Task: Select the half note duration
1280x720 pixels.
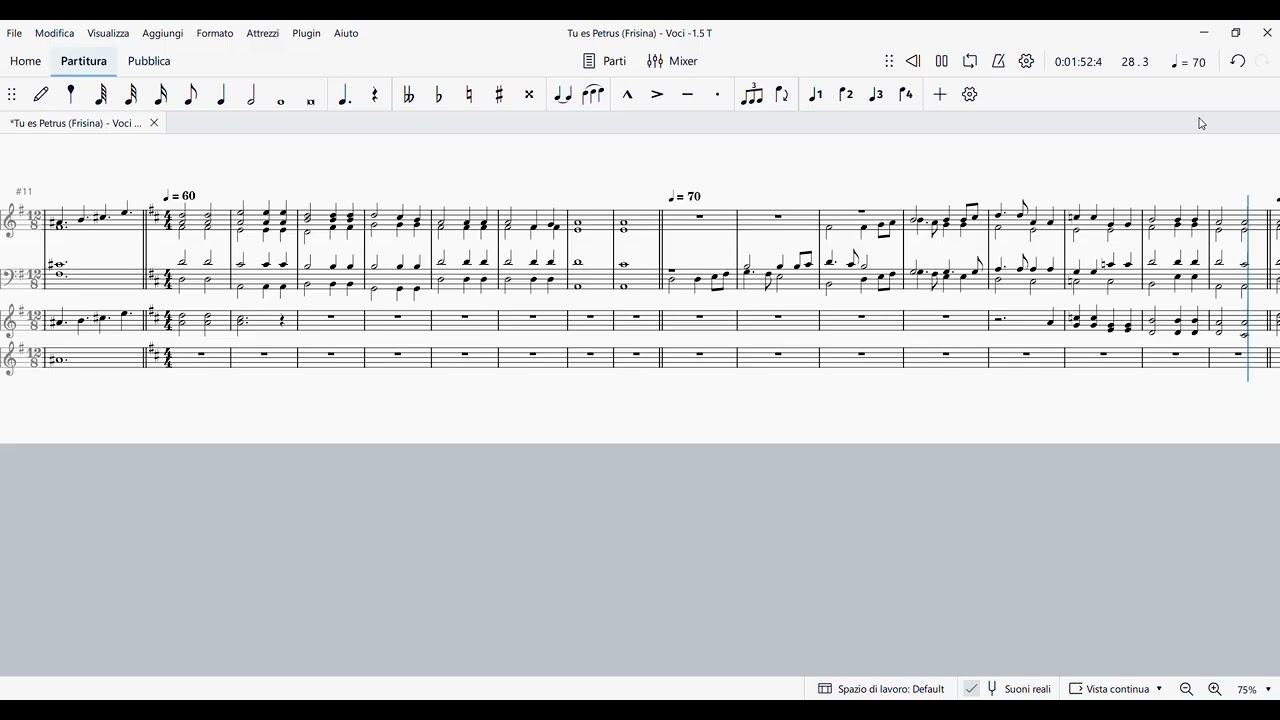Action: pos(251,94)
